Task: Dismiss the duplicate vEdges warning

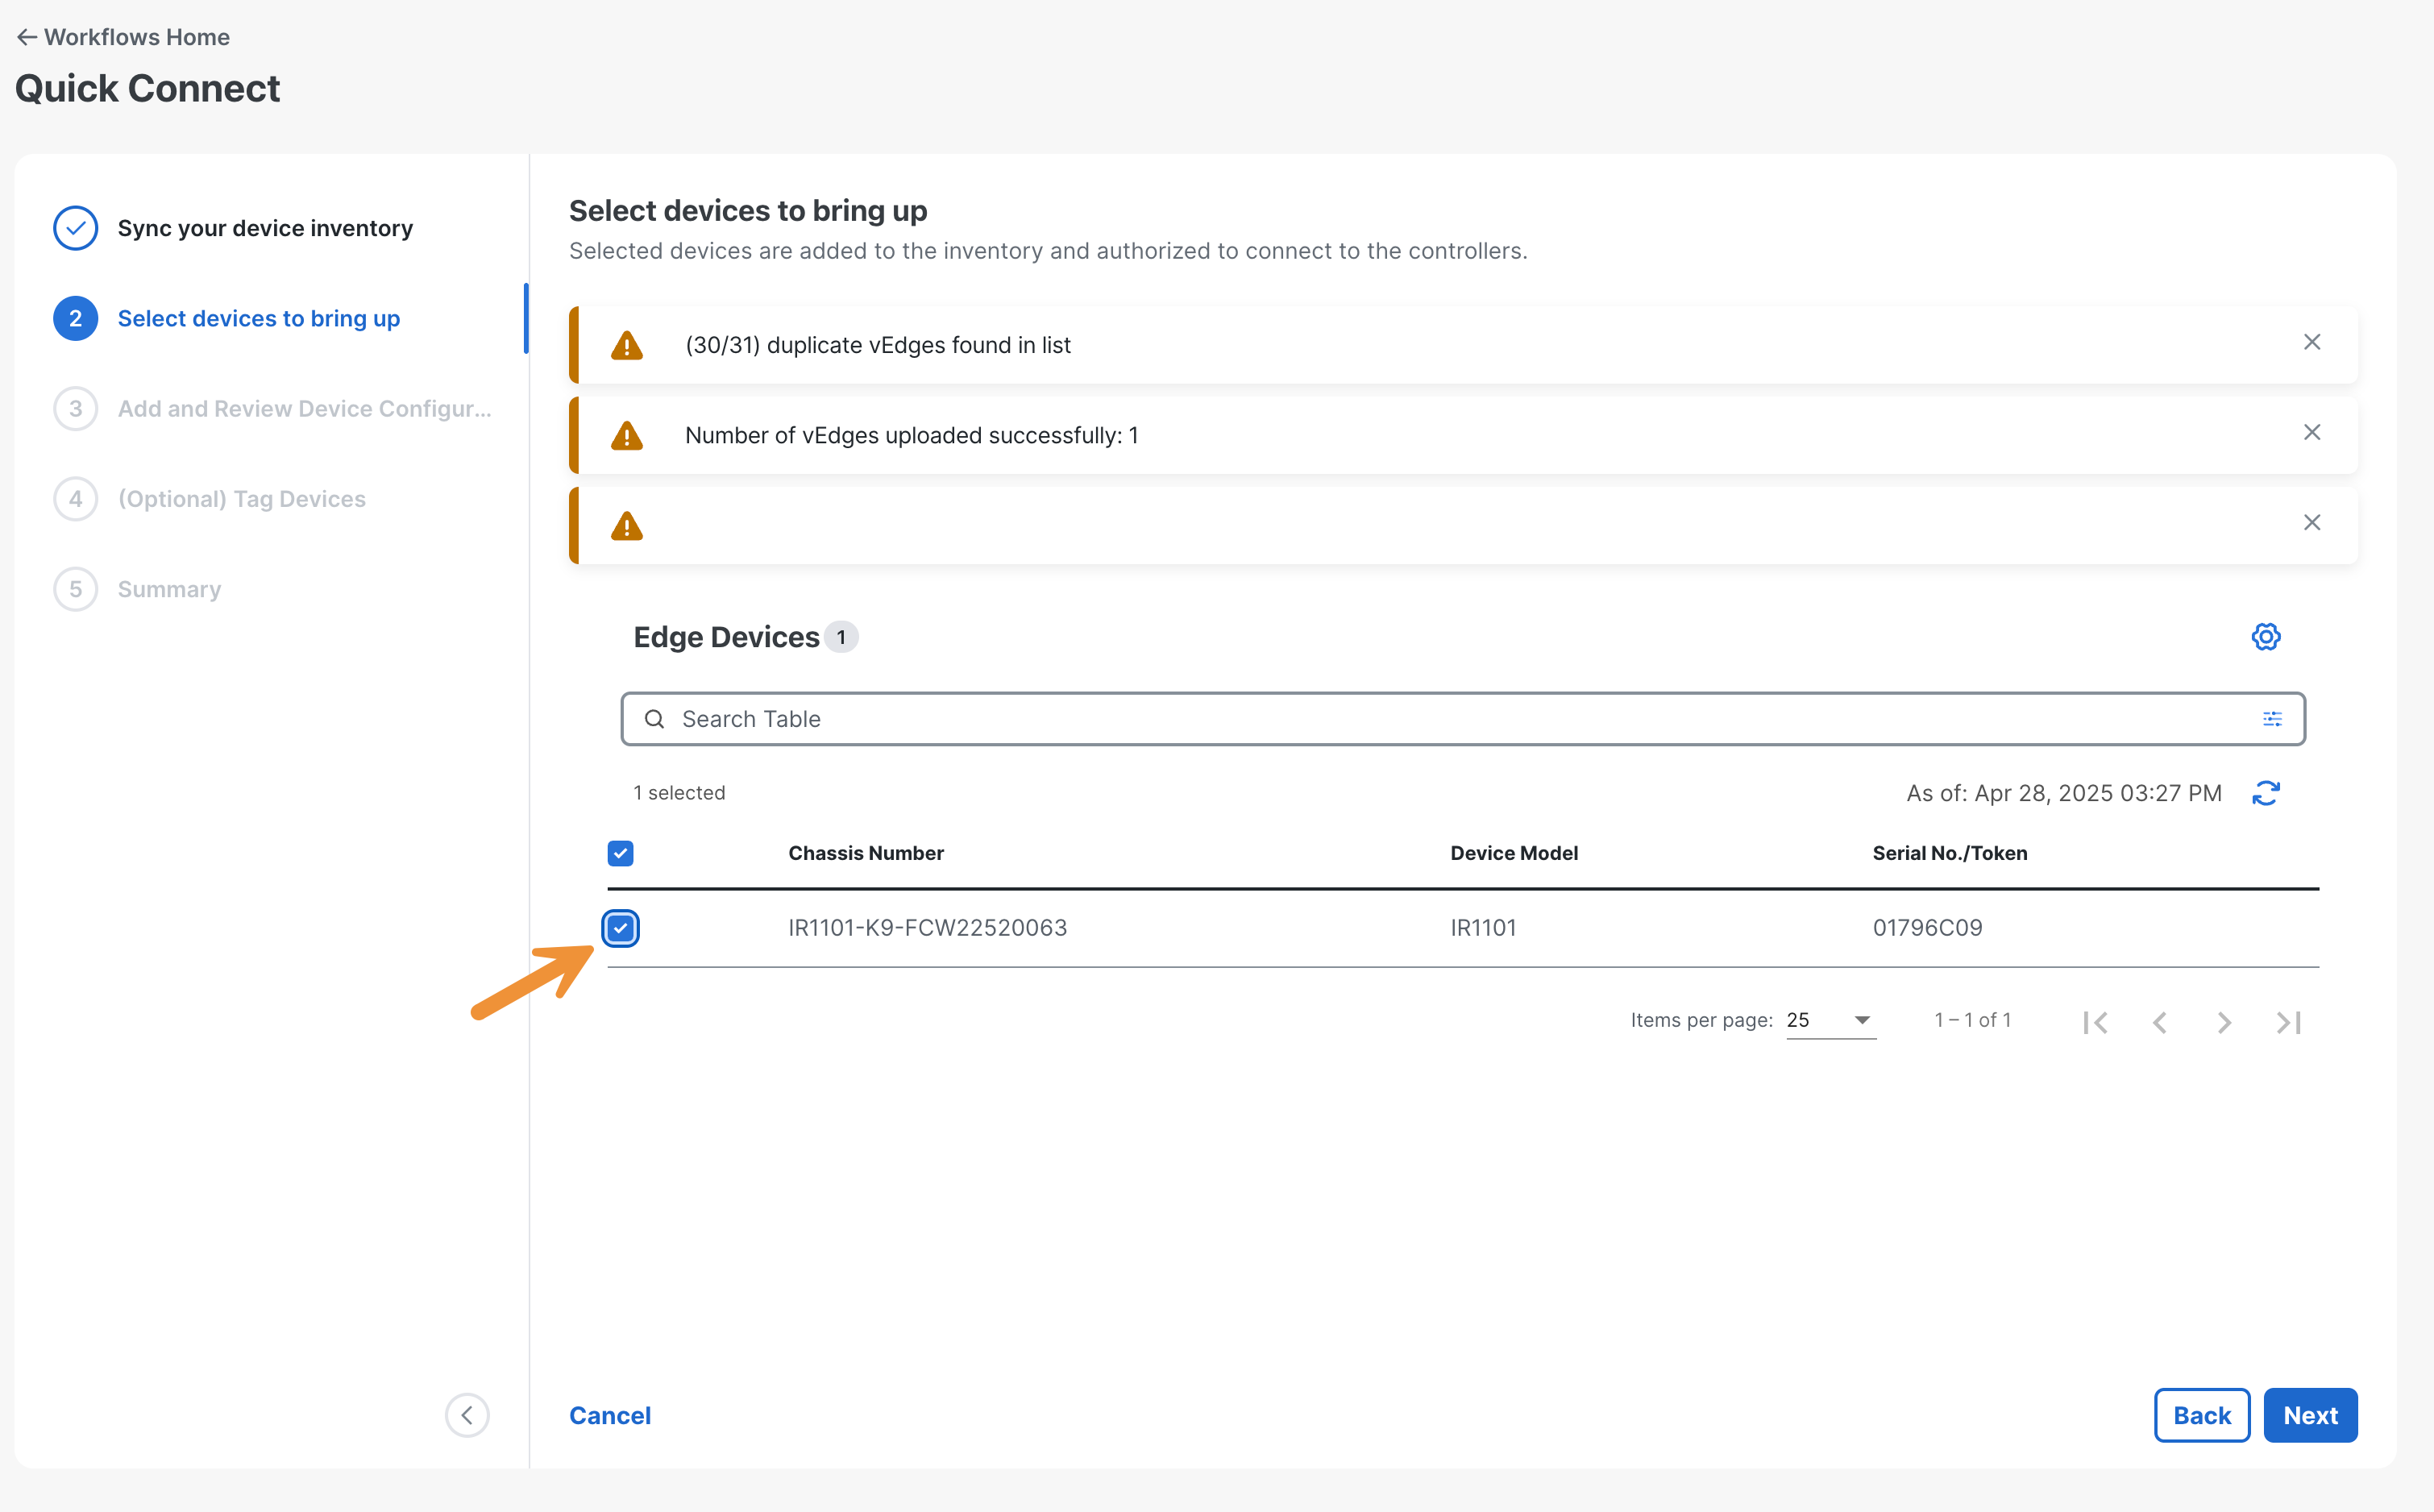Action: 2312,342
